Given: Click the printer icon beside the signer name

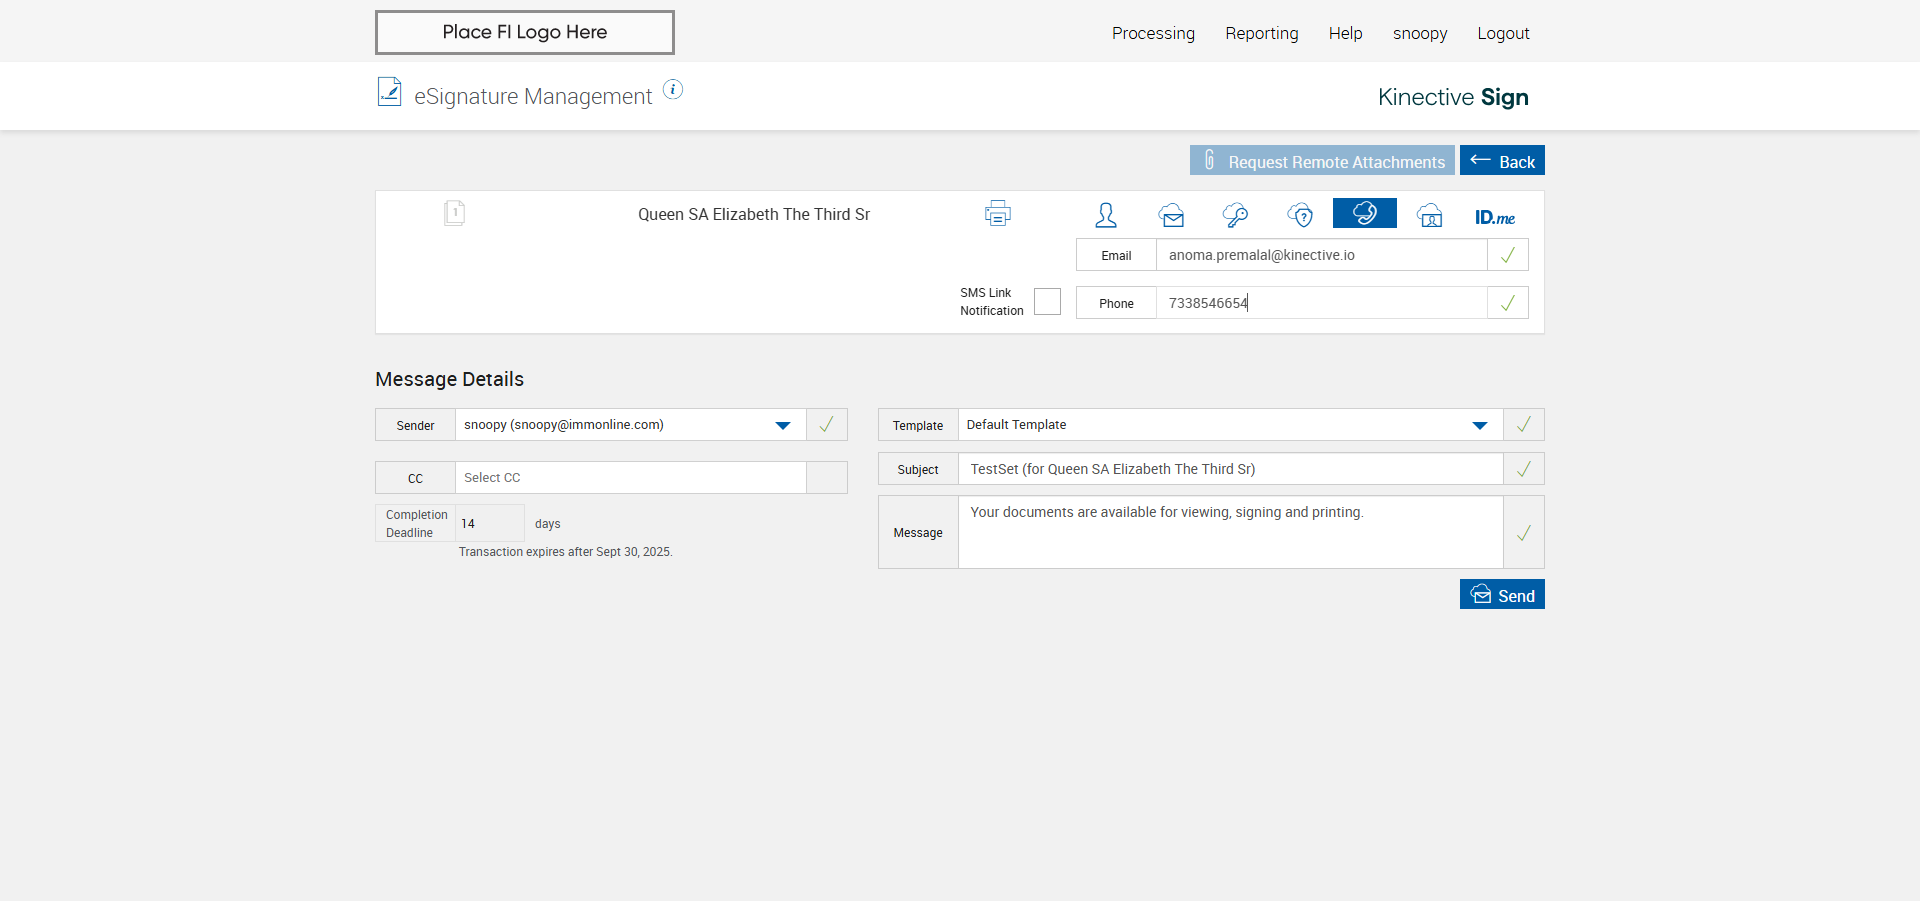Looking at the screenshot, I should [997, 213].
